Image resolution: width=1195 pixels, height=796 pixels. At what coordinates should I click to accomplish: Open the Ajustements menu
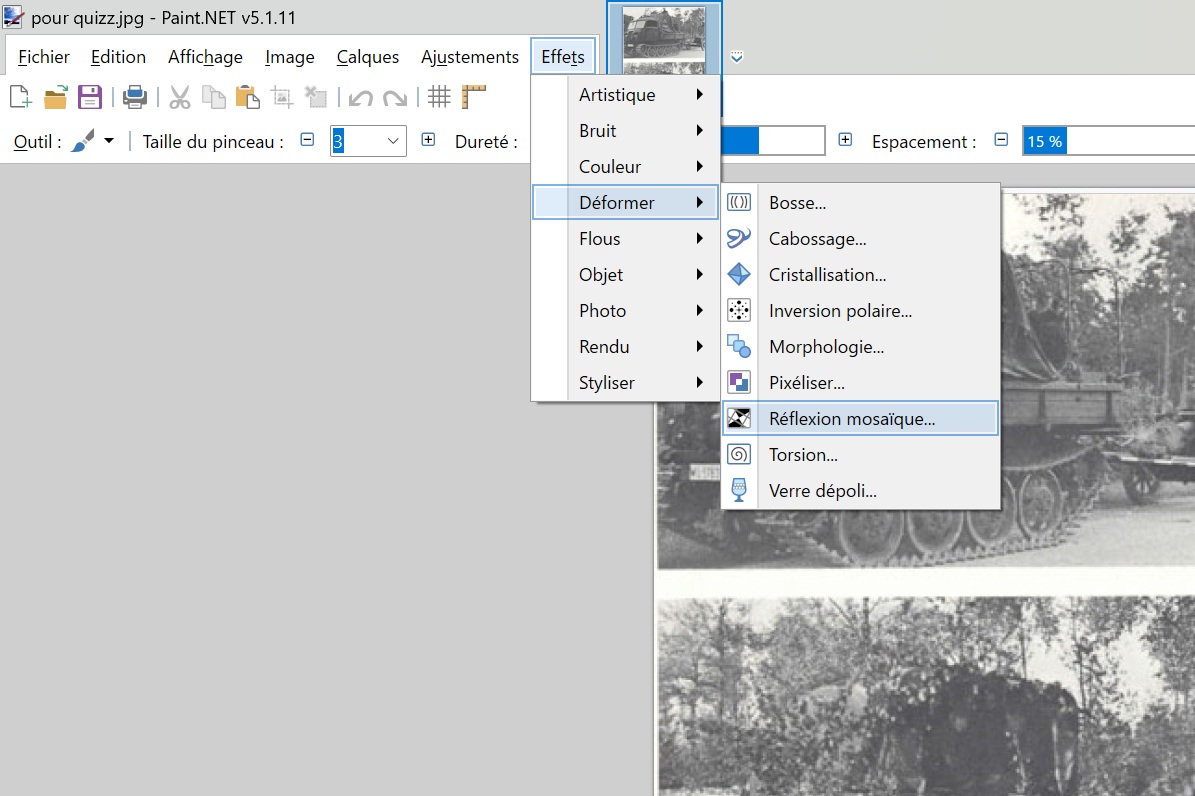tap(469, 57)
